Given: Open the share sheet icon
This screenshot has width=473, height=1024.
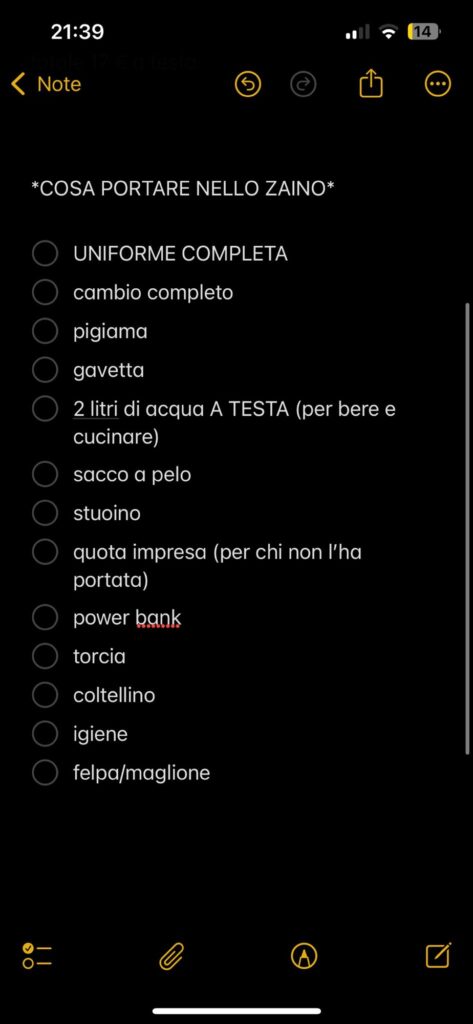Looking at the screenshot, I should click(x=370, y=84).
